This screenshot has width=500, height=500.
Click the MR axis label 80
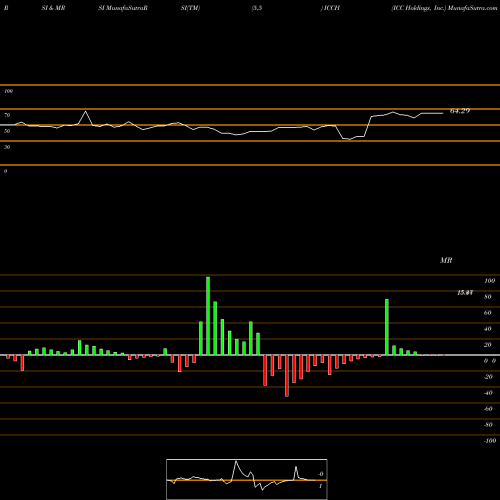point(488,297)
